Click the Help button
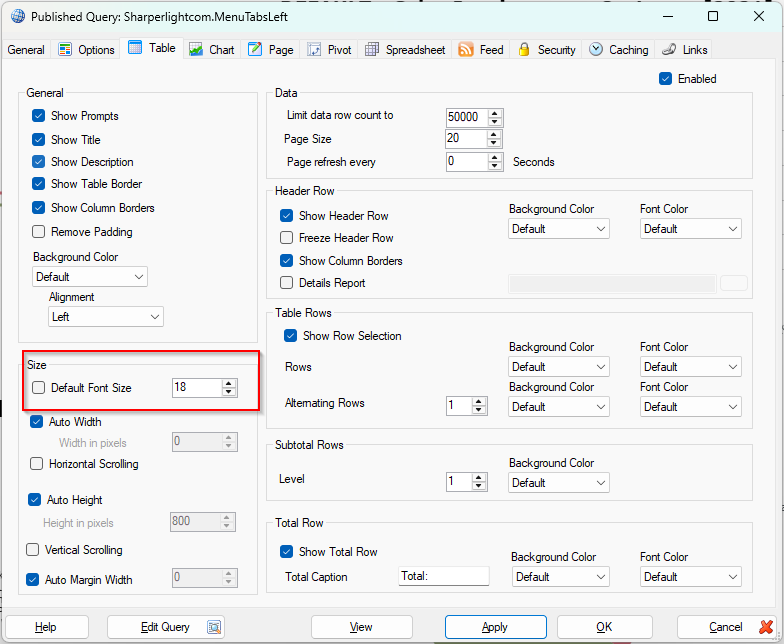 coord(46,627)
